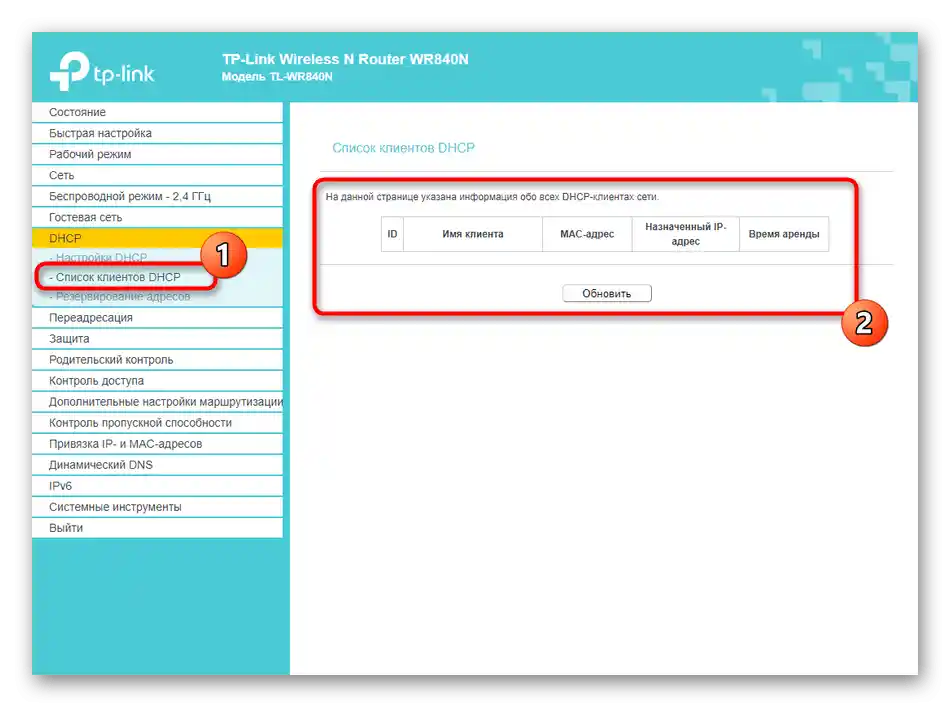This screenshot has width=950, height=707.
Task: Open Резервирование адресов submenu item
Action: 120,296
